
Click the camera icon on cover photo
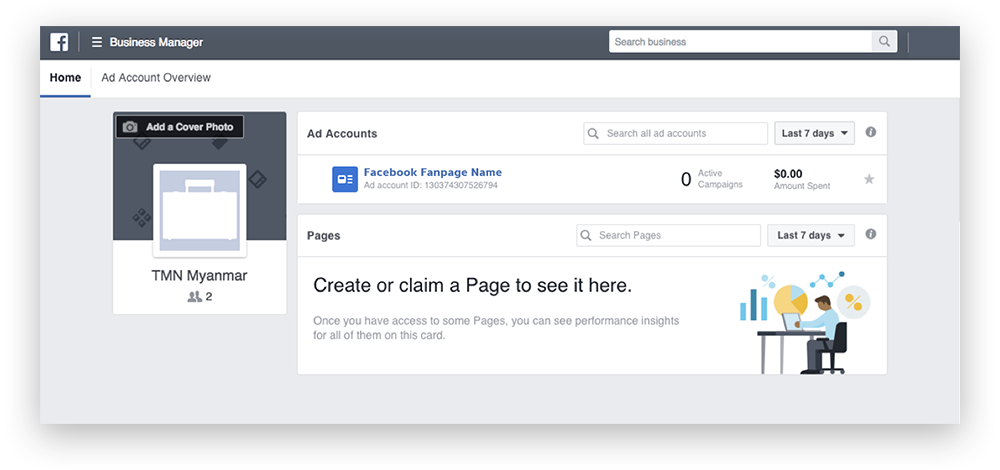(130, 127)
